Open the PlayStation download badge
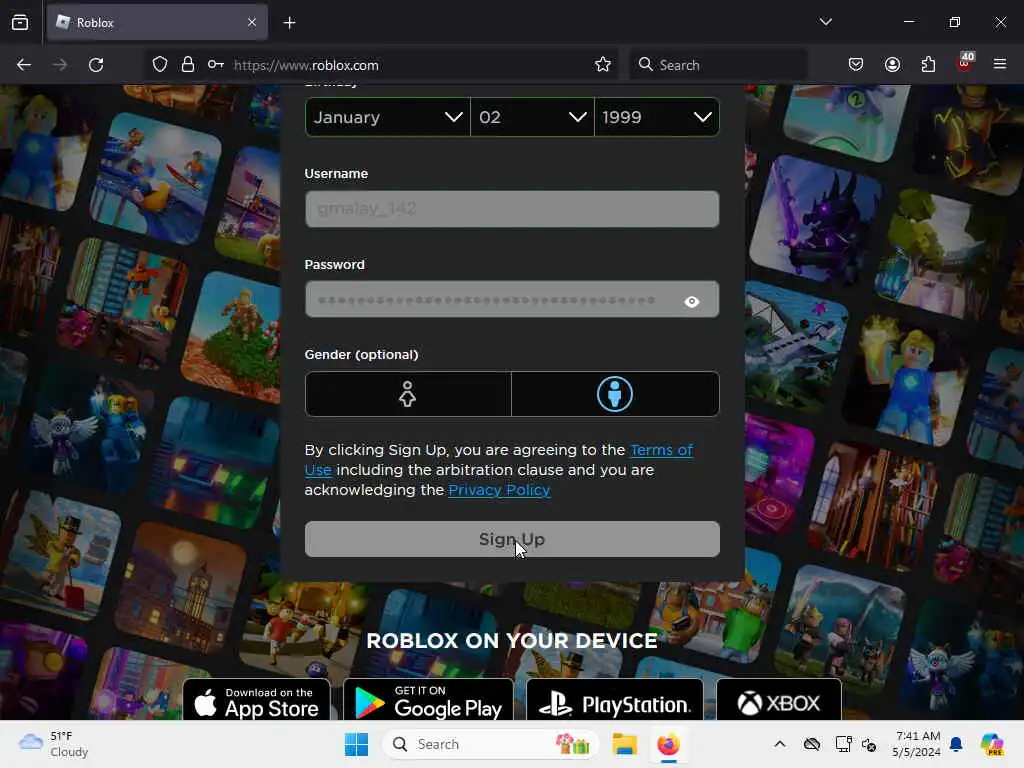The width and height of the screenshot is (1024, 768). click(x=615, y=701)
